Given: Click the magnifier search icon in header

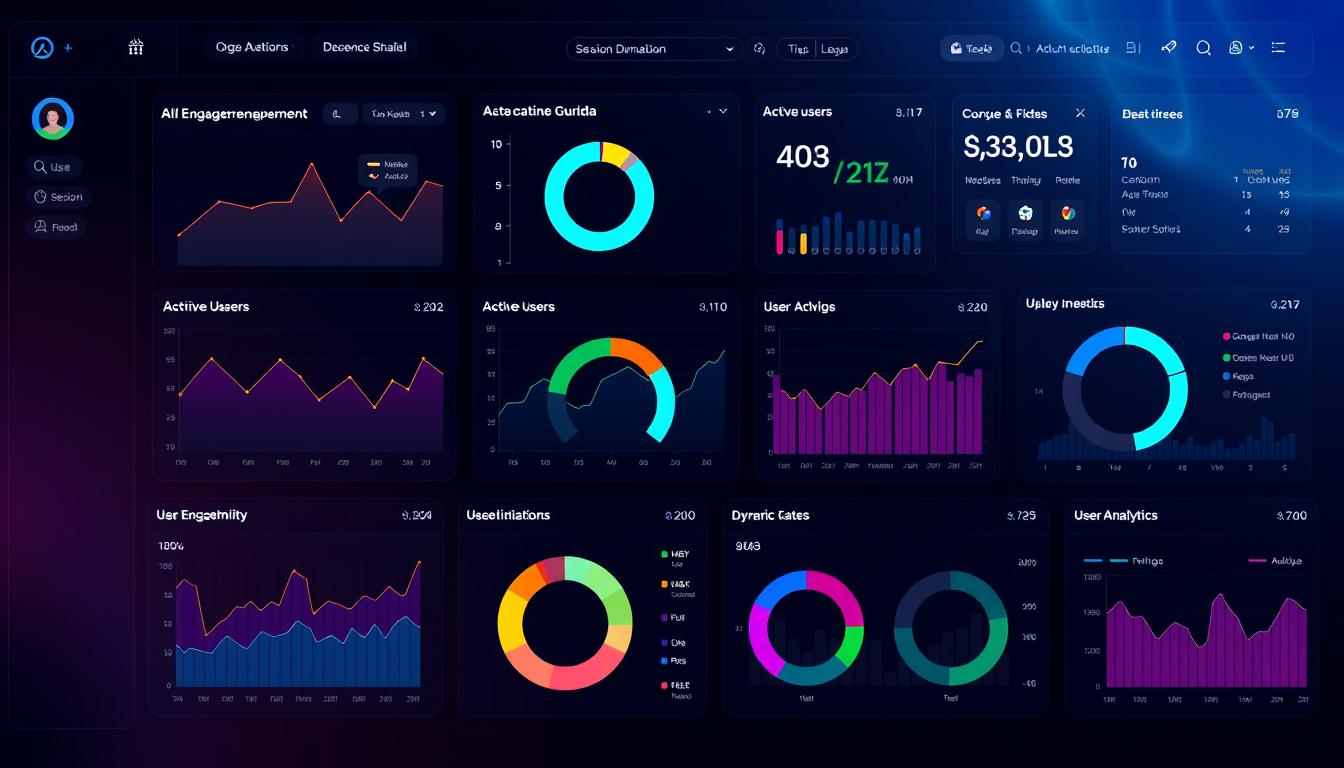Looking at the screenshot, I should point(1204,47).
